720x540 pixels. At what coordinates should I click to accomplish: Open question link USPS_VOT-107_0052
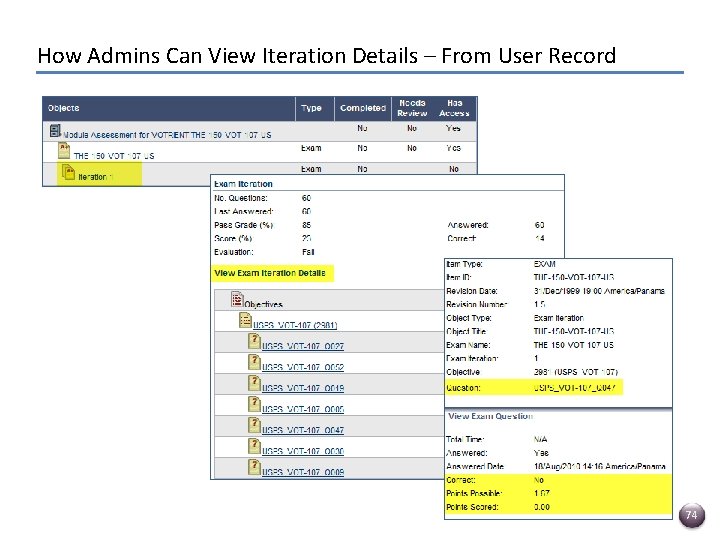(x=303, y=367)
